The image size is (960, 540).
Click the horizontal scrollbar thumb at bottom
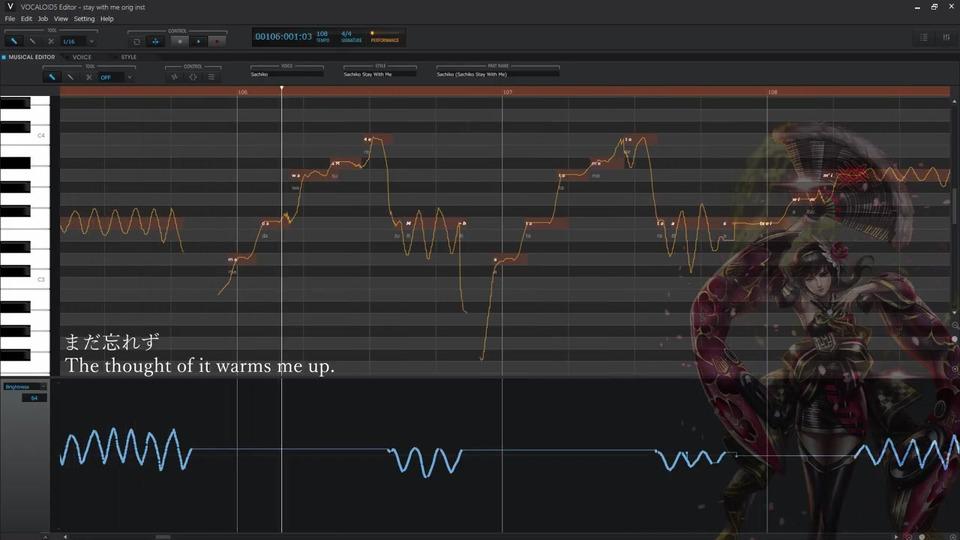162,537
